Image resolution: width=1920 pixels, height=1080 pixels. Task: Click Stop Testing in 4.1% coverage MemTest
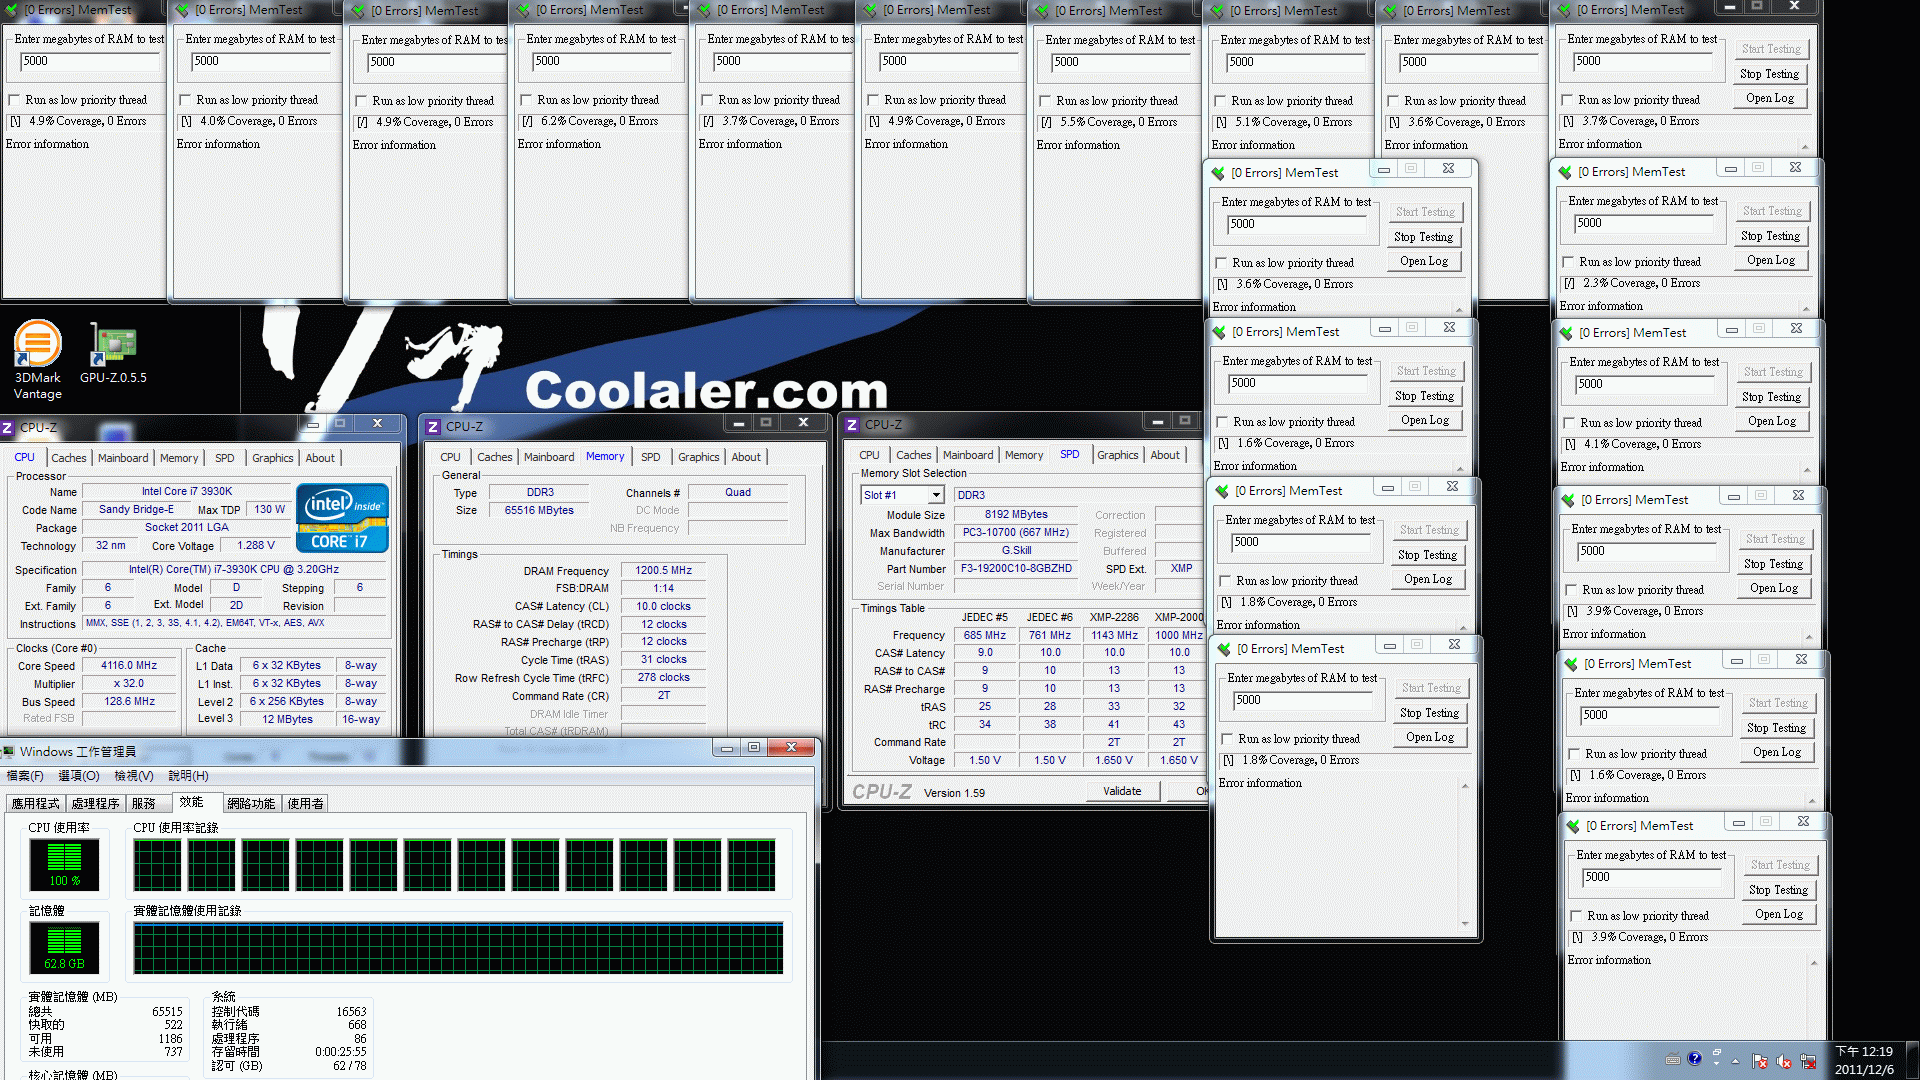pos(1771,397)
